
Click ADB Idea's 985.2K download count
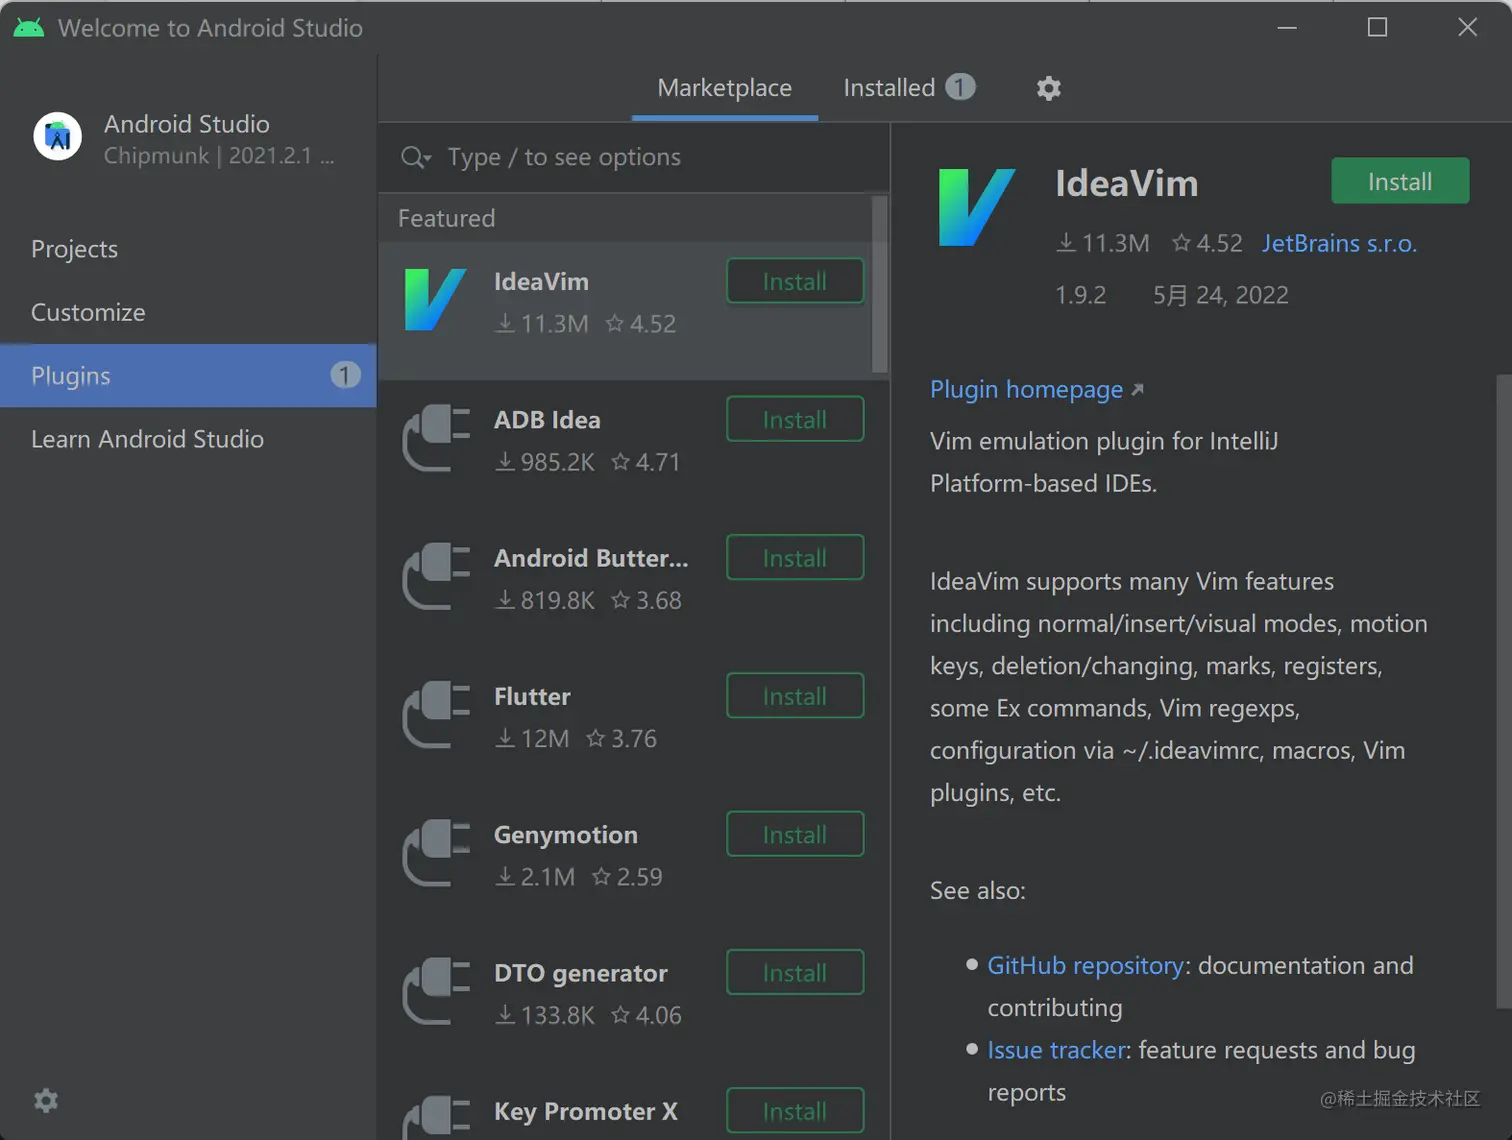pyautogui.click(x=546, y=462)
